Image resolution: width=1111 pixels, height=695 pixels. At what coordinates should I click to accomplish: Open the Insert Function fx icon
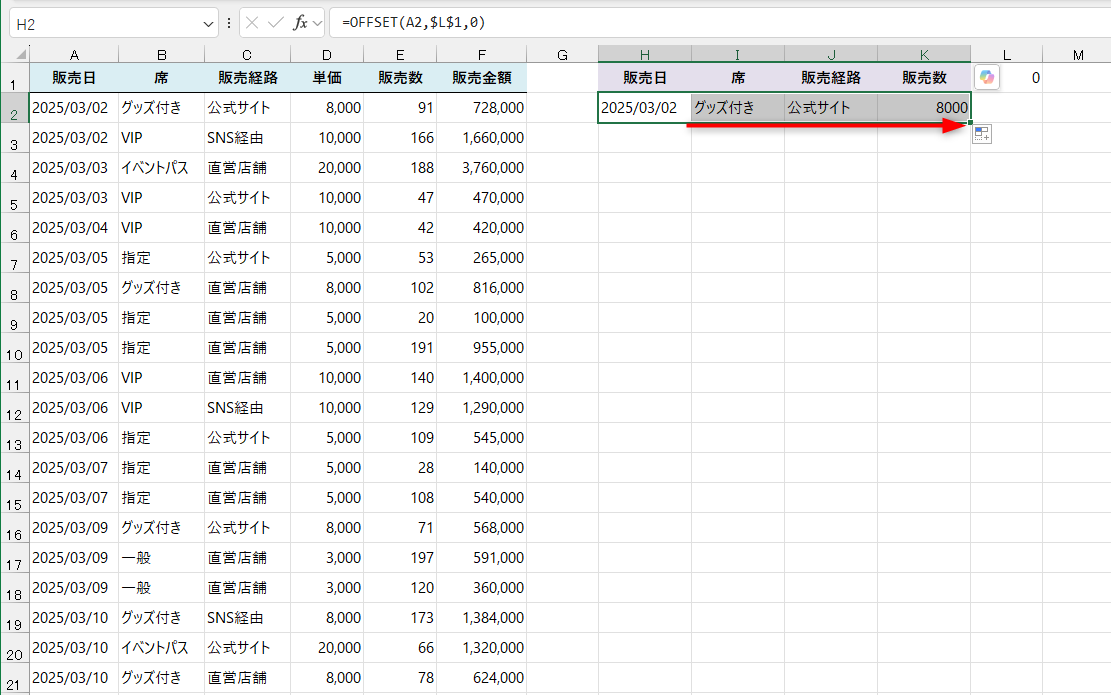pos(300,23)
